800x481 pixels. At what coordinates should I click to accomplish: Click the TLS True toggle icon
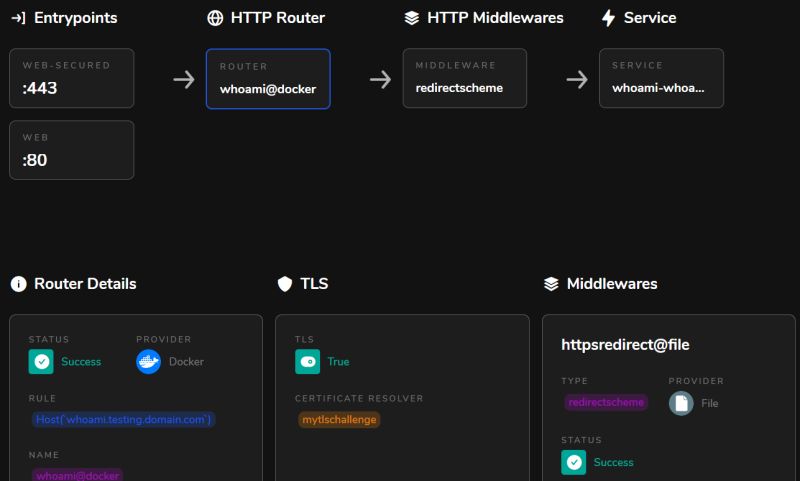(x=308, y=362)
